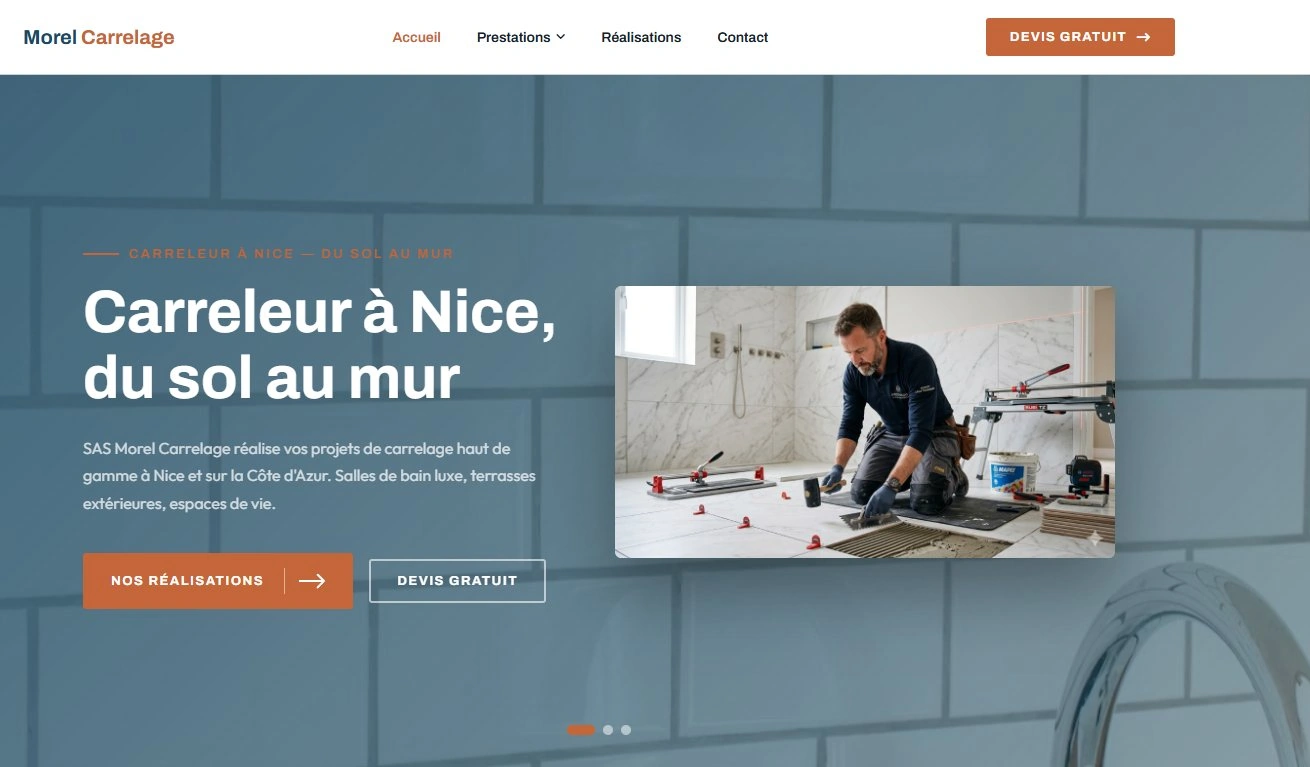Click the Morel Carrelage logo

pos(99,37)
